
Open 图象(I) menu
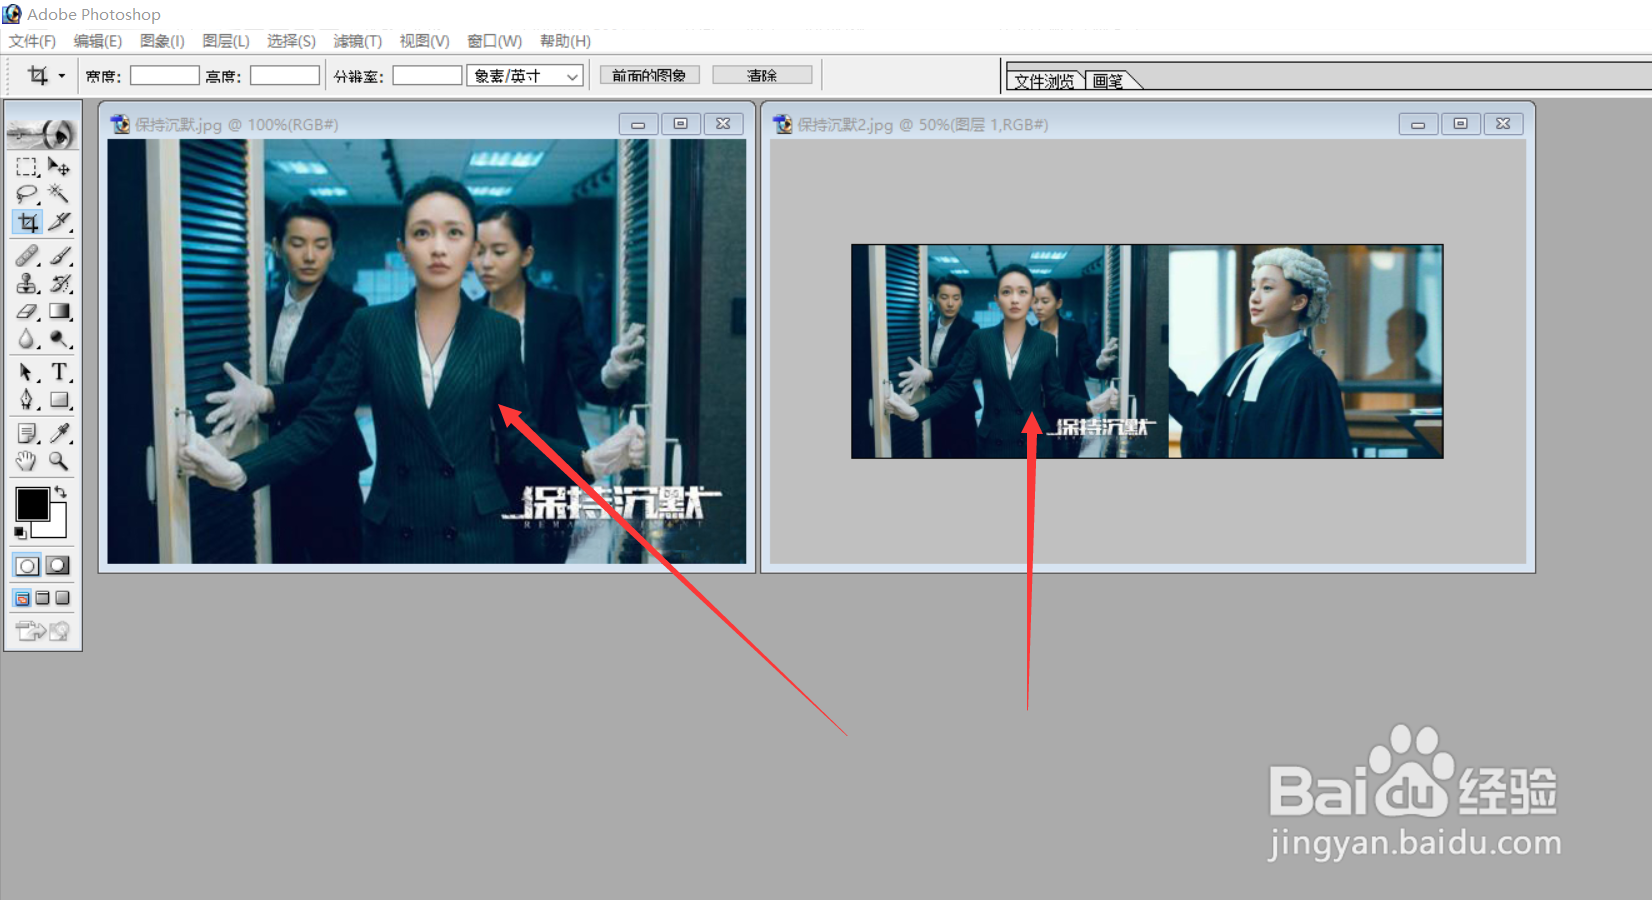point(162,41)
